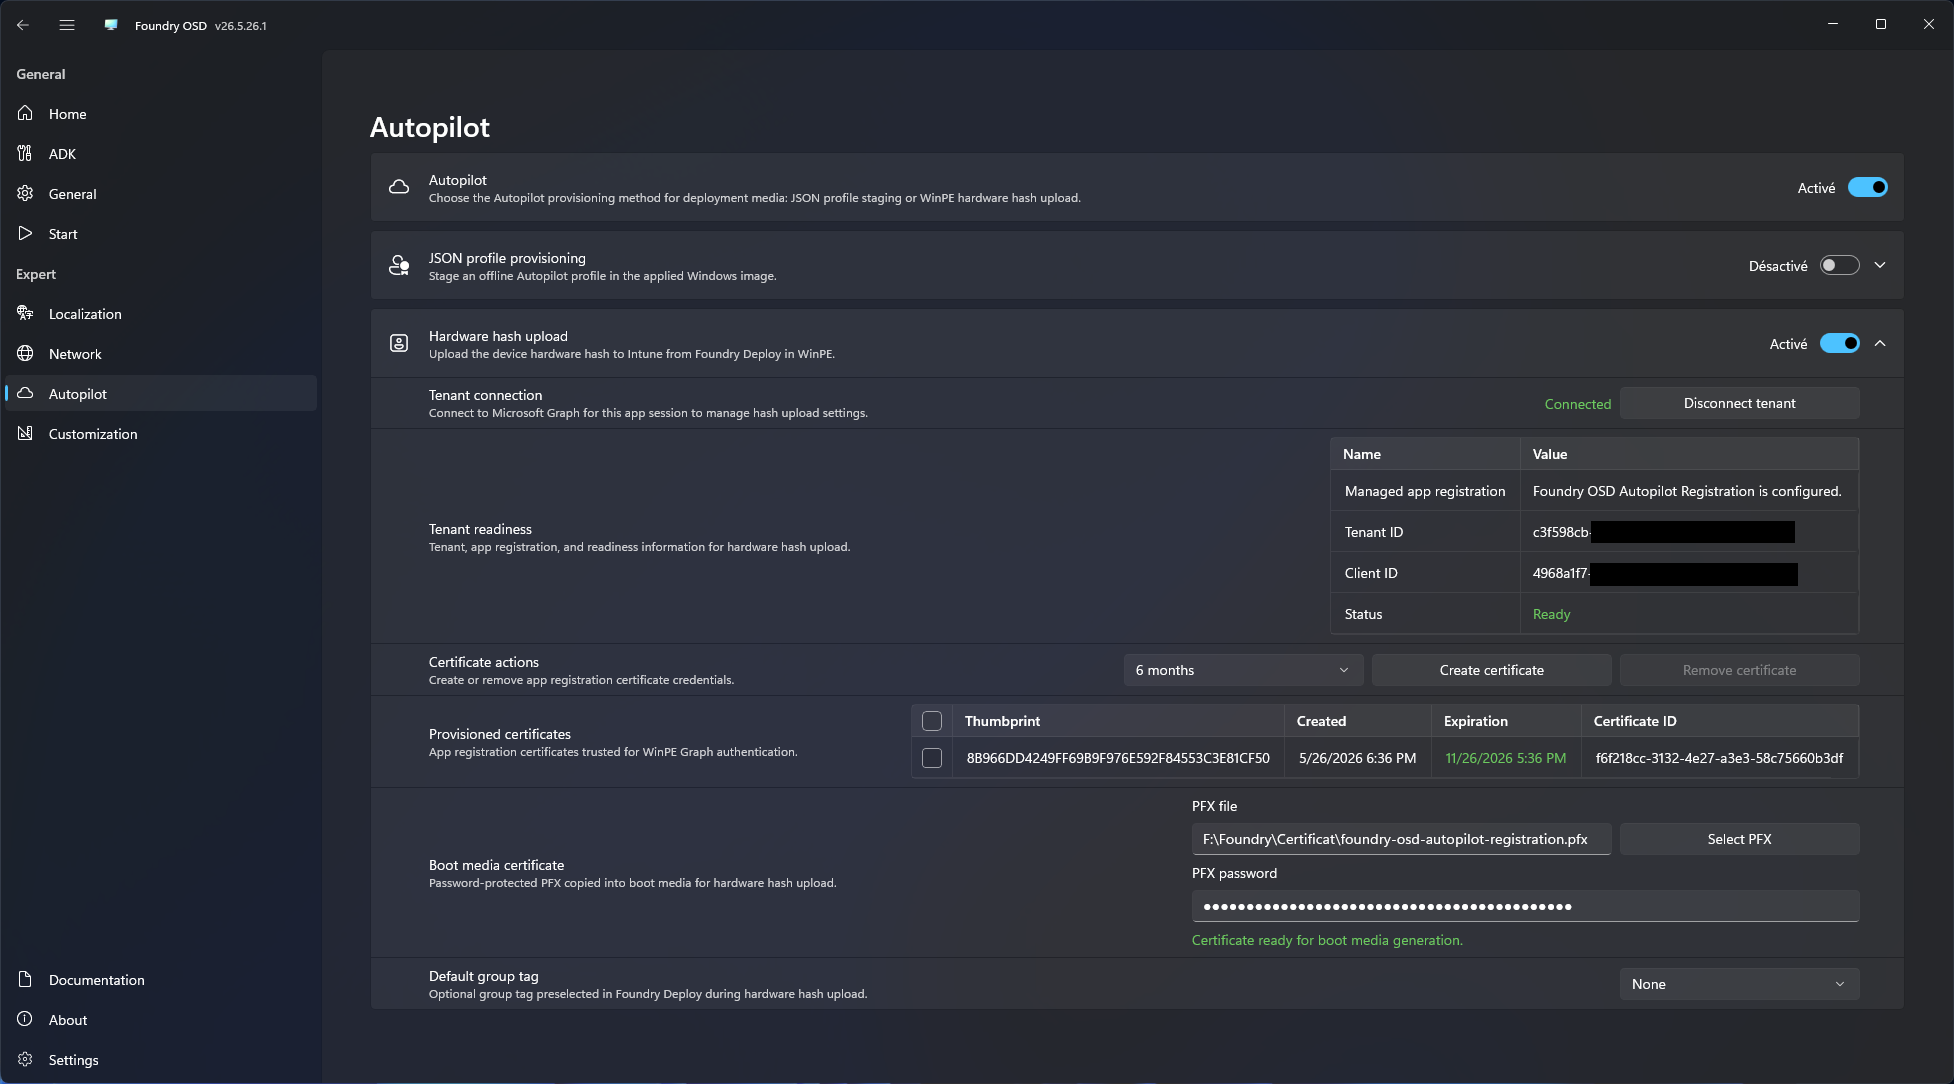Click the green Connected status text

pos(1578,404)
